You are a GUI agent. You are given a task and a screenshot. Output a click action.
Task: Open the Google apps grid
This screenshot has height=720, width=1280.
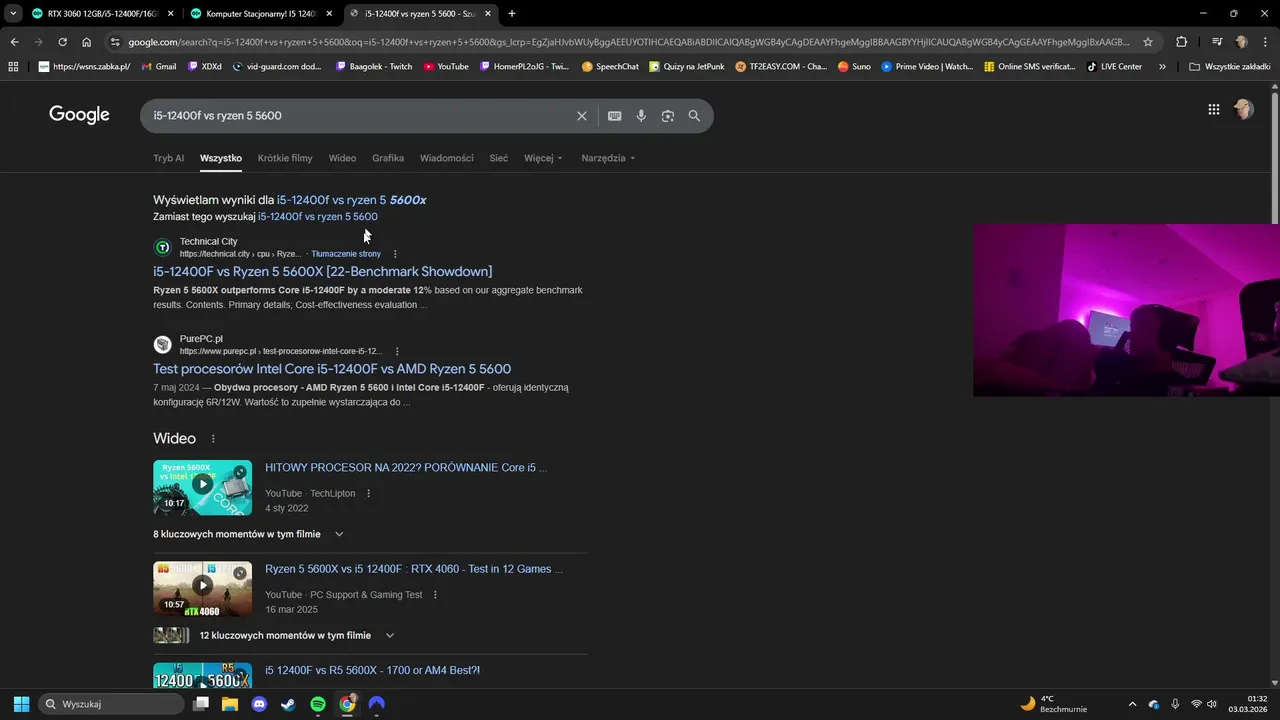pos(1213,110)
